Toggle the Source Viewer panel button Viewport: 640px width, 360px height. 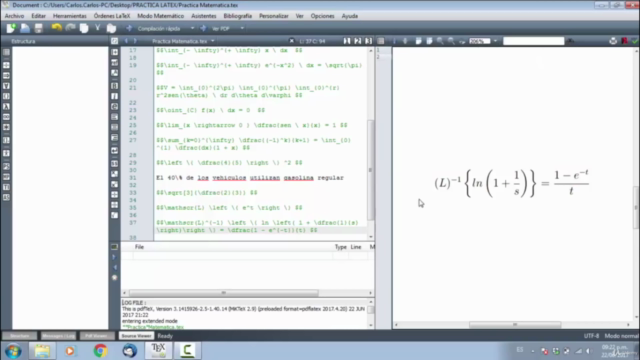[x=136, y=336]
